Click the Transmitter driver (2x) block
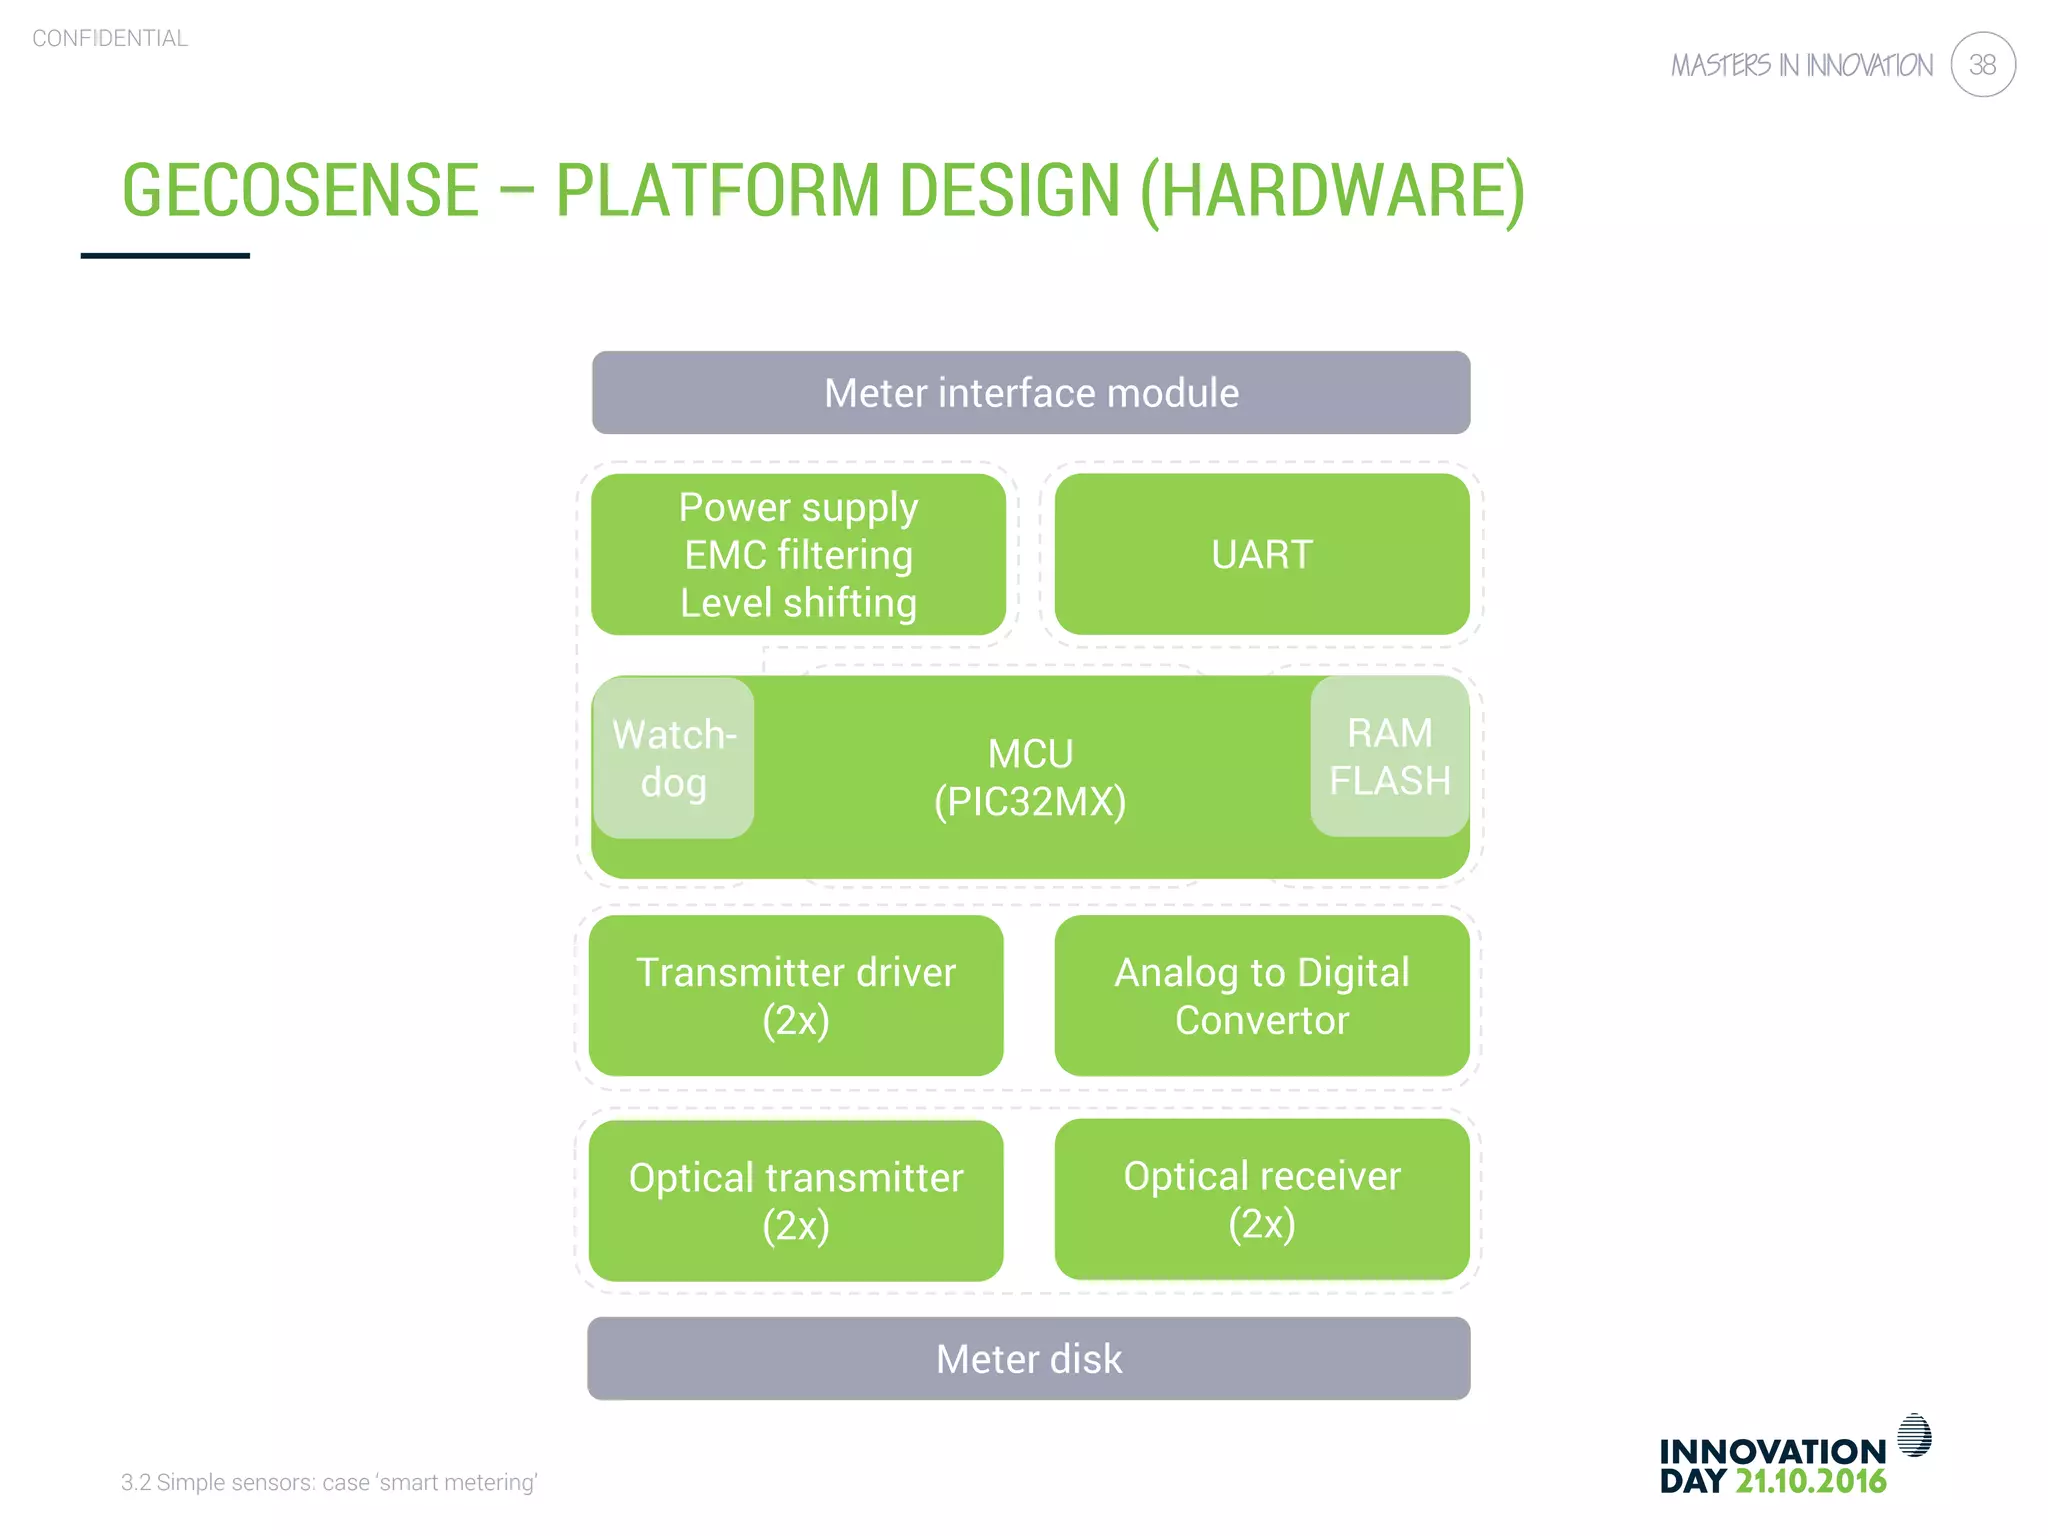This screenshot has height=1536, width=2048. [796, 996]
